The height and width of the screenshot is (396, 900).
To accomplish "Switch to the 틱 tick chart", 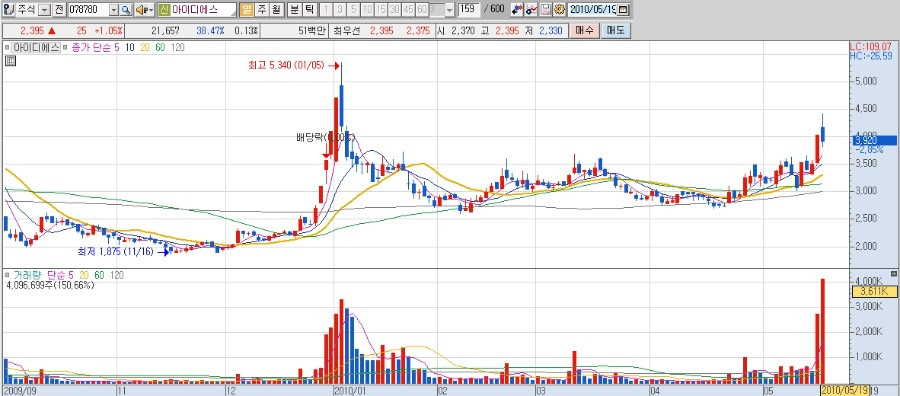I will point(309,10).
